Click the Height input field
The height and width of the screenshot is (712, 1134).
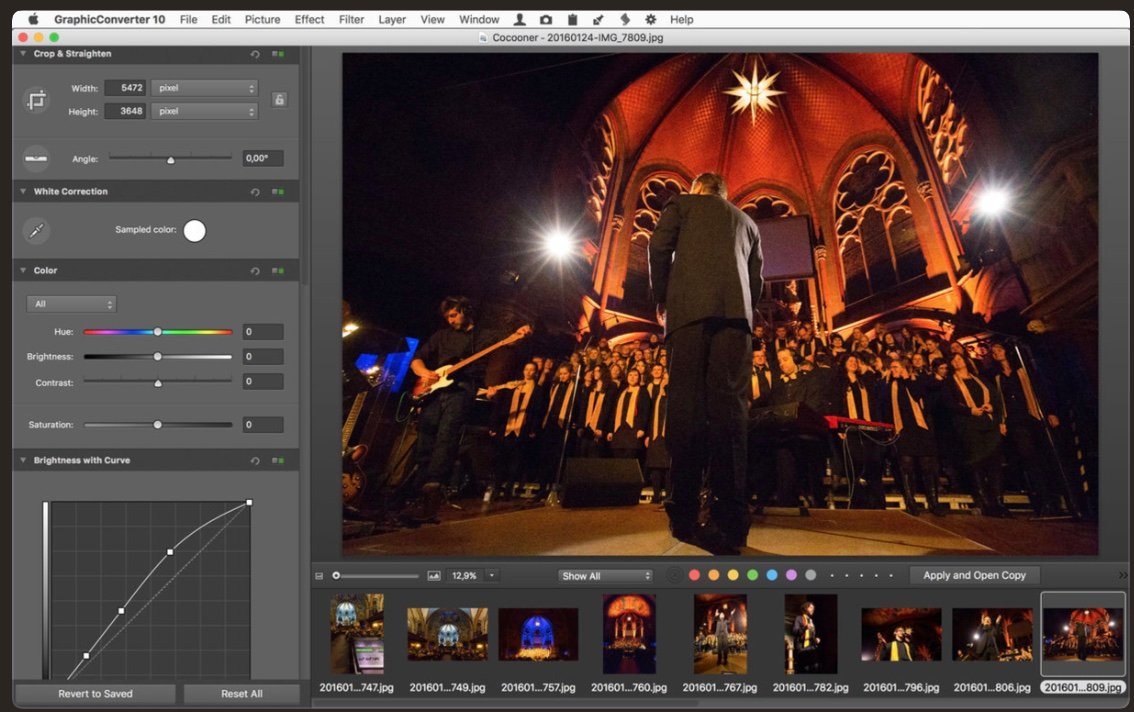click(125, 111)
